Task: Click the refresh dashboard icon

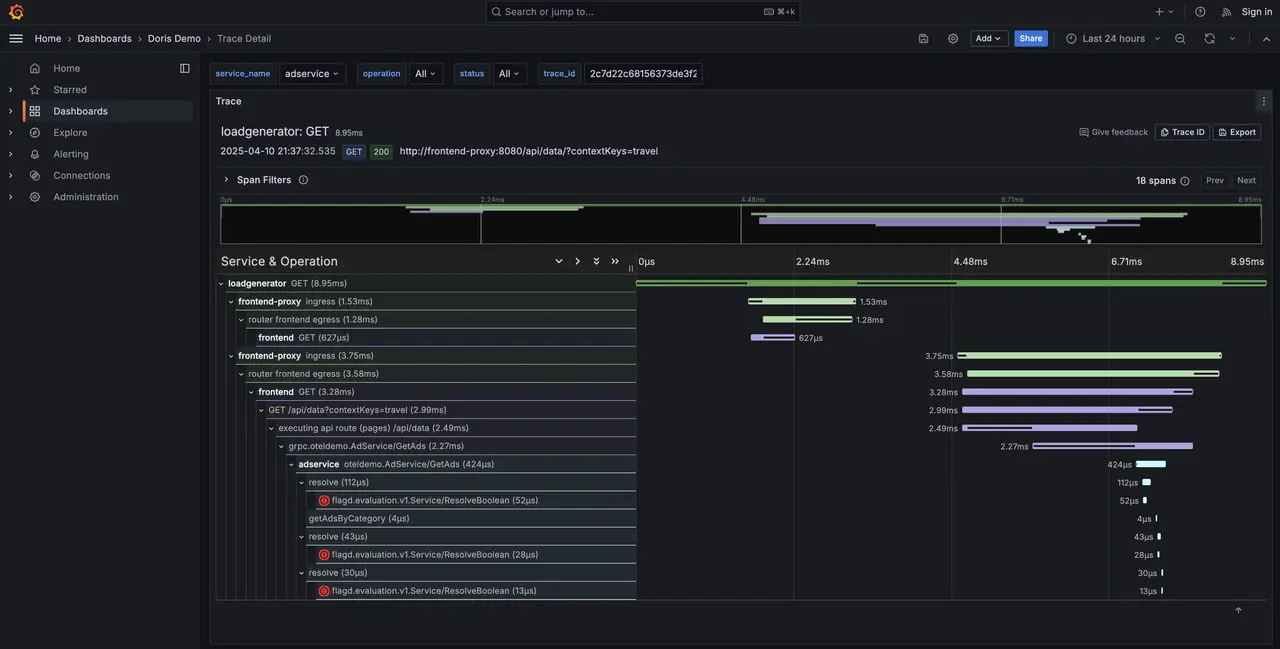Action: (1210, 39)
